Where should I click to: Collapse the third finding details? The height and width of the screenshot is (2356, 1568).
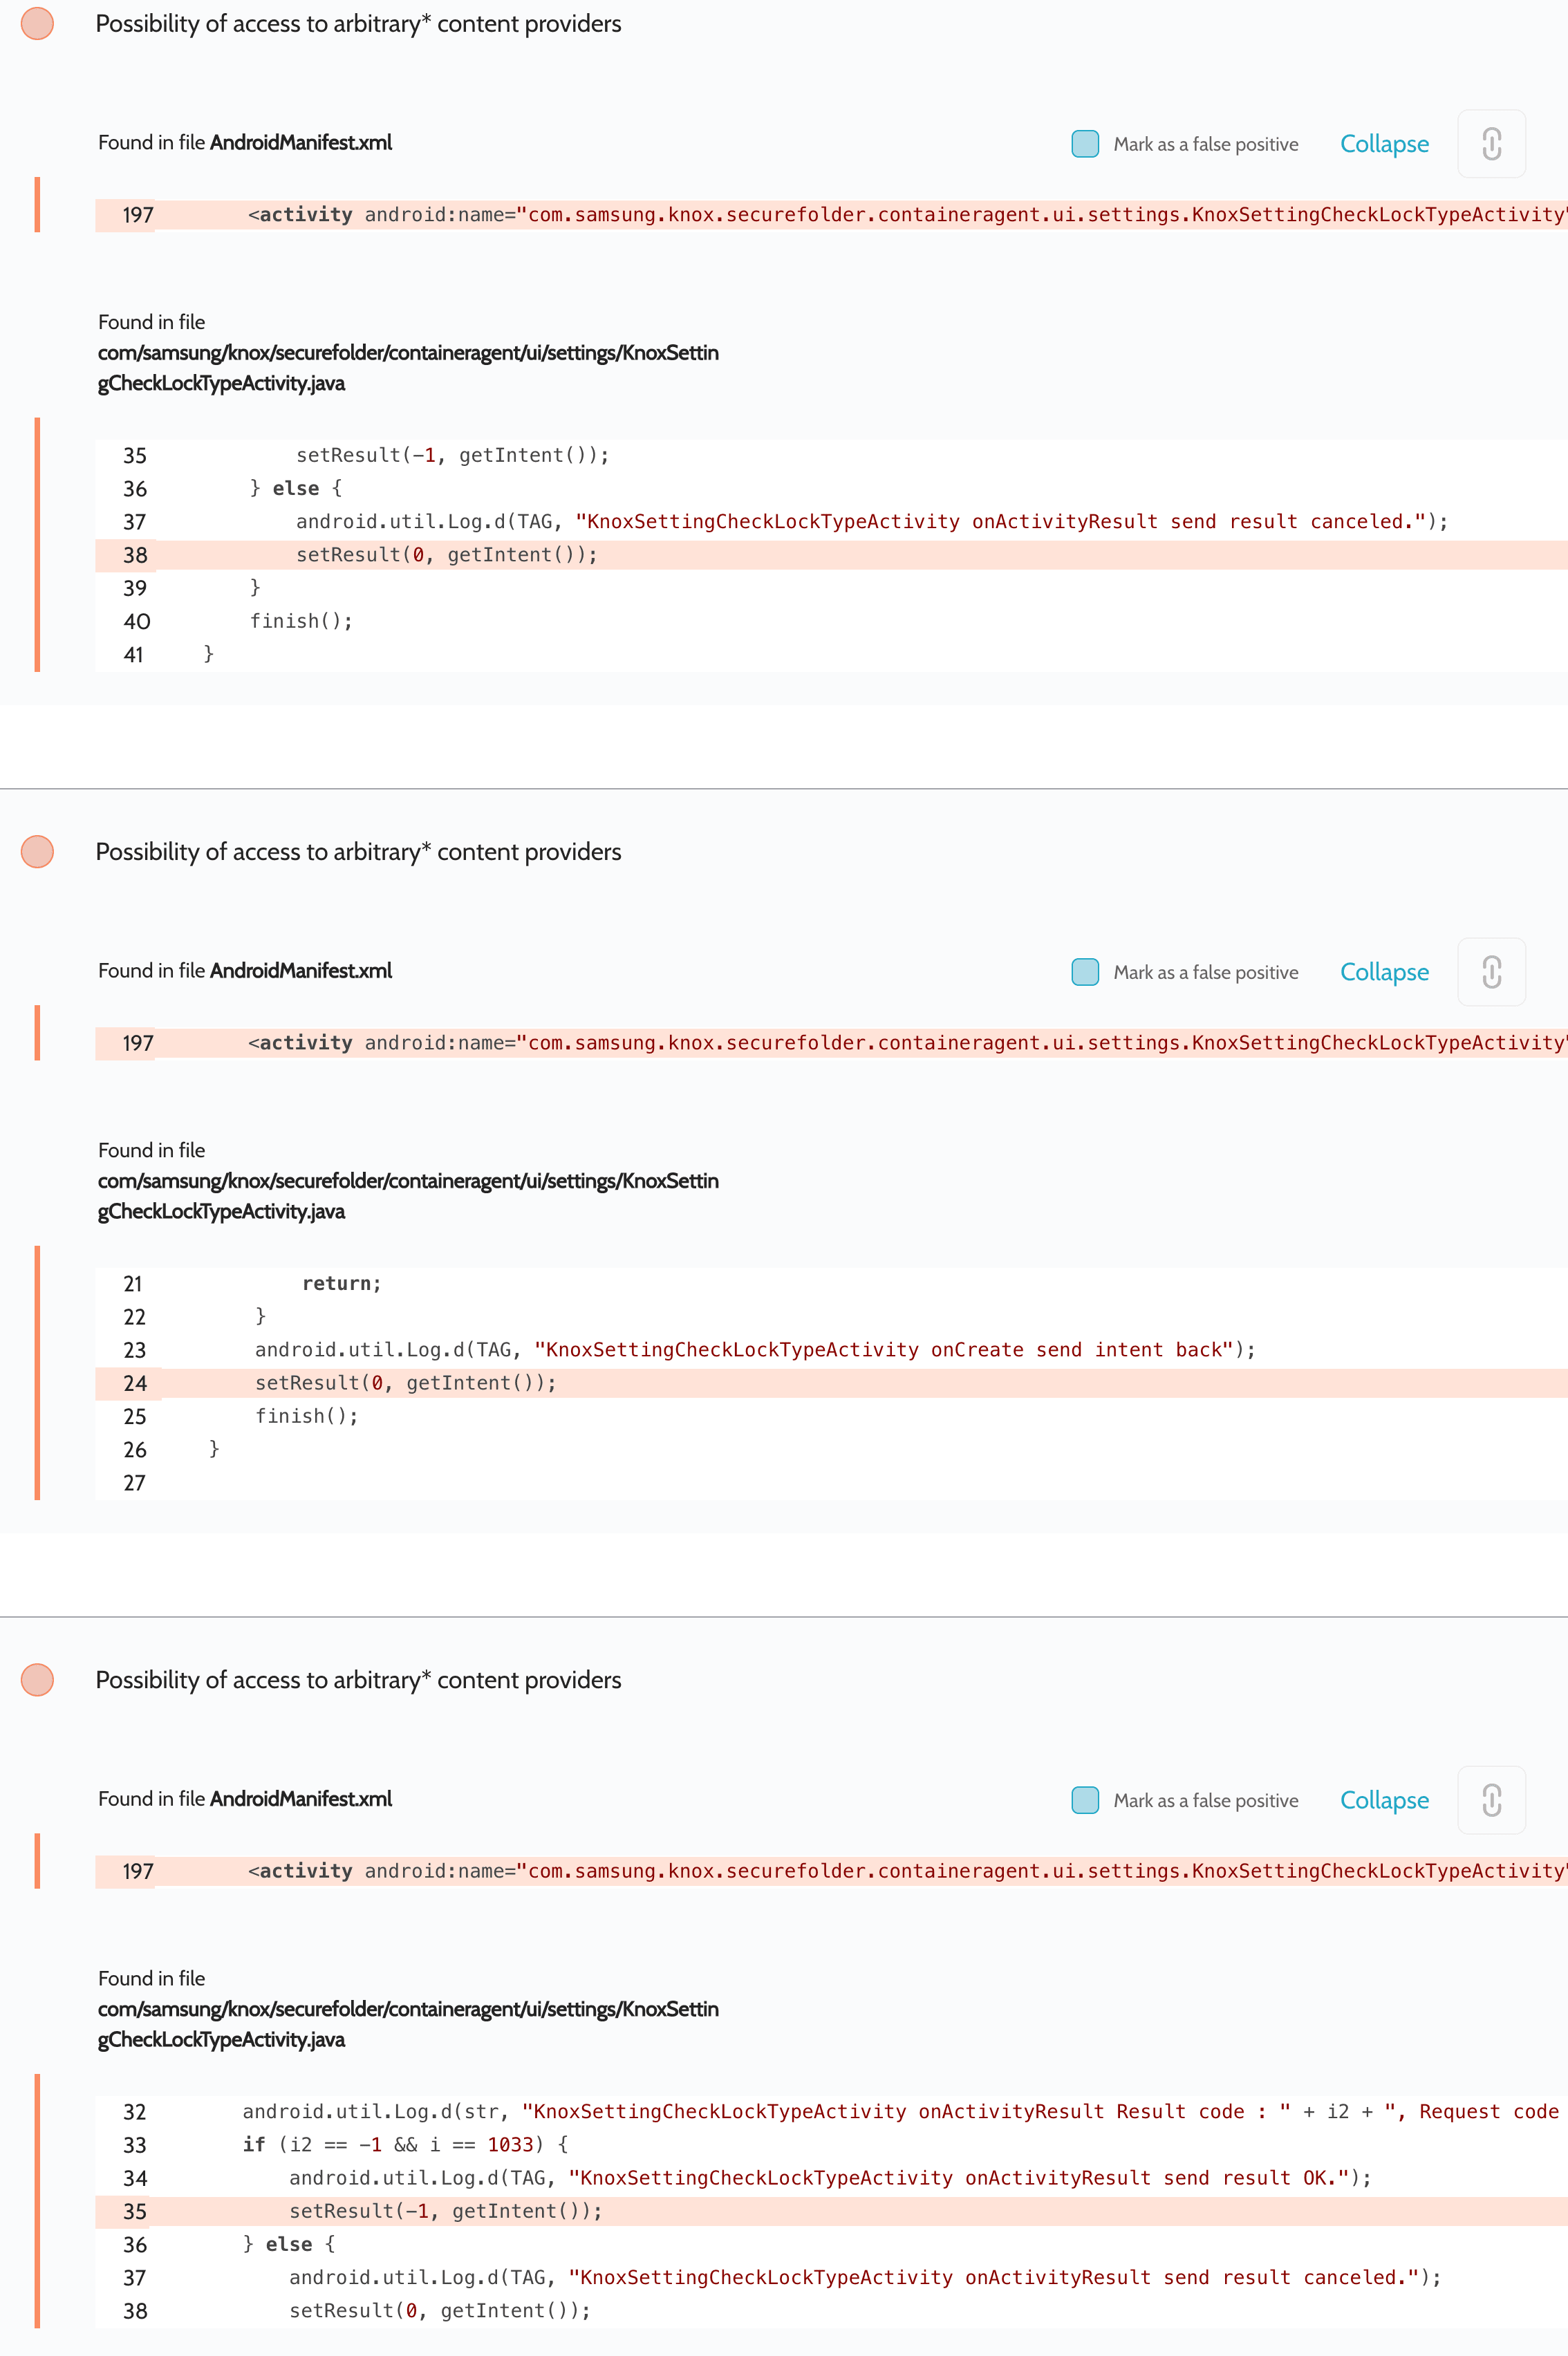pyautogui.click(x=1383, y=1800)
